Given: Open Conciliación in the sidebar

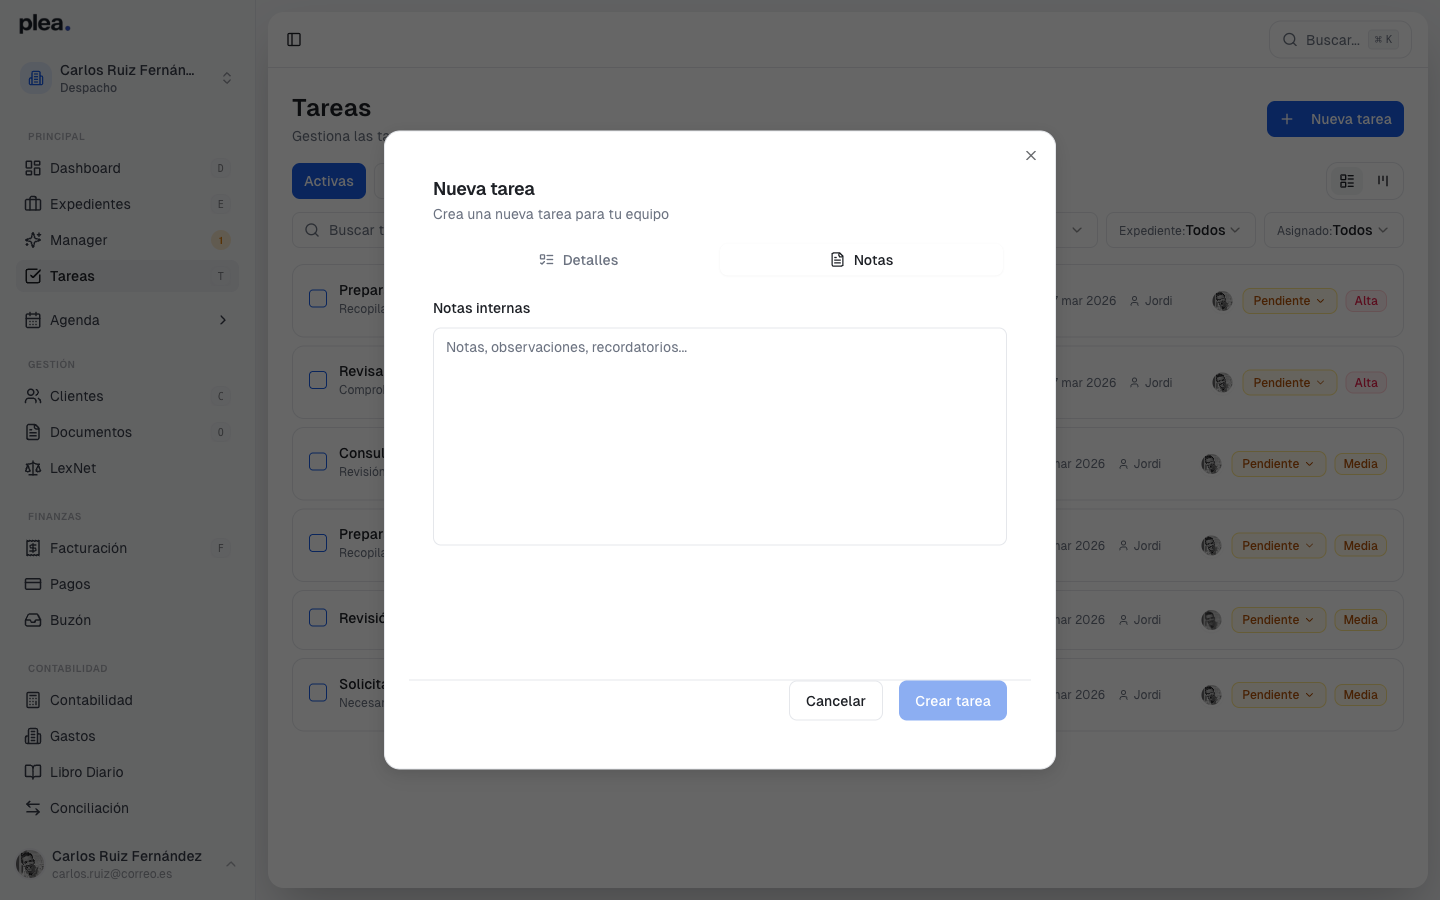Looking at the screenshot, I should [127, 808].
